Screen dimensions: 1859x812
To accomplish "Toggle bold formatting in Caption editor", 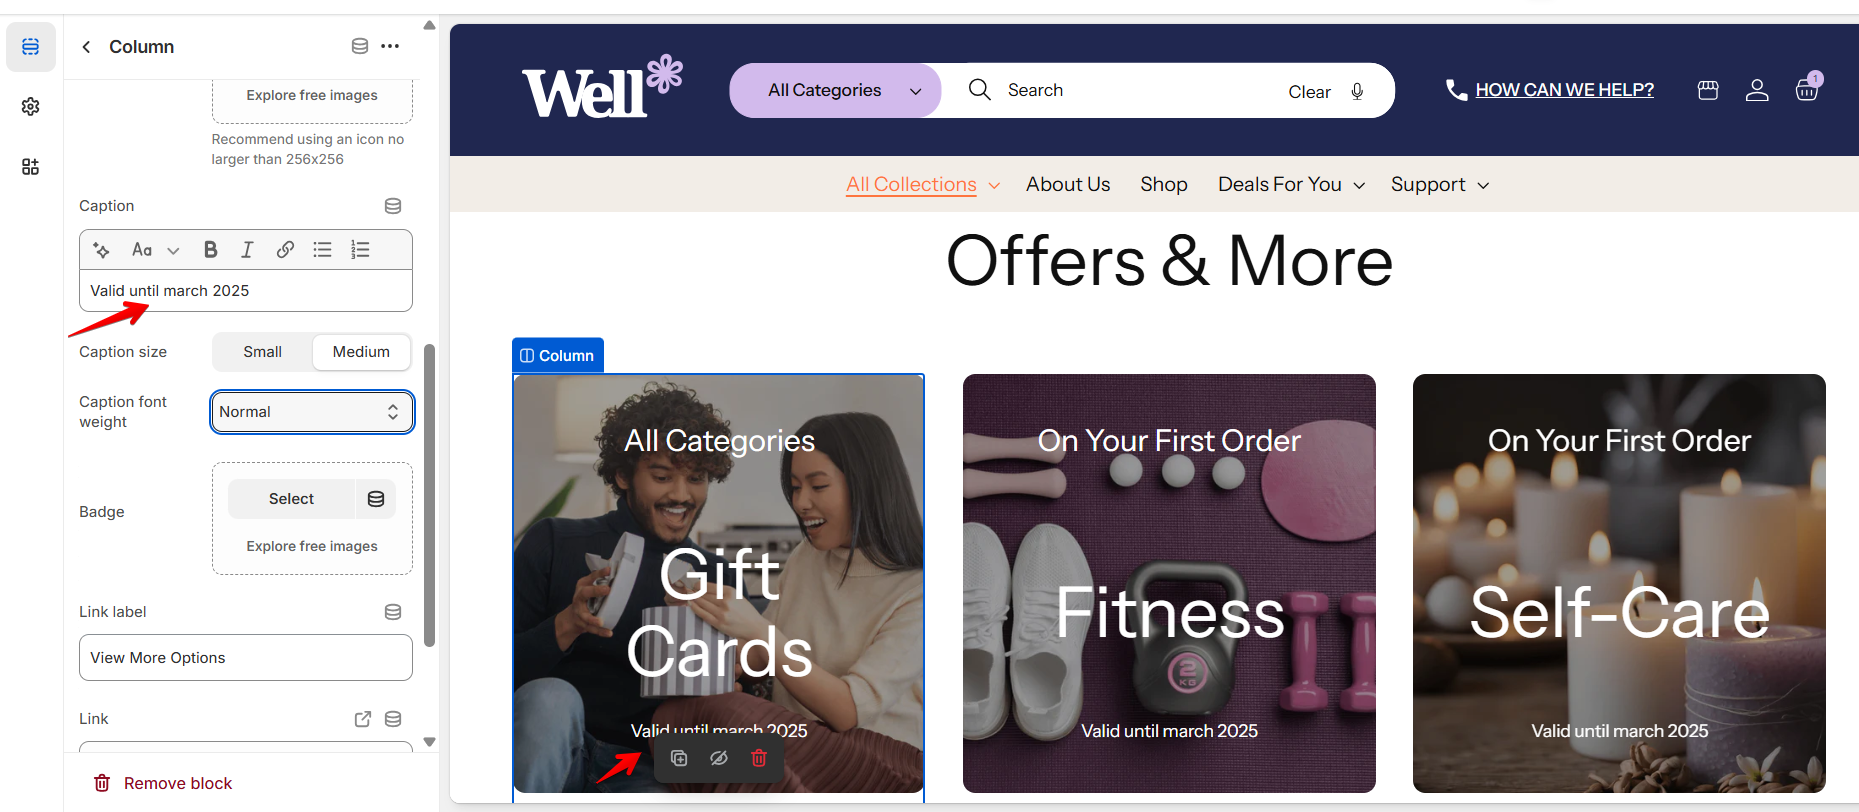I will click(x=210, y=250).
